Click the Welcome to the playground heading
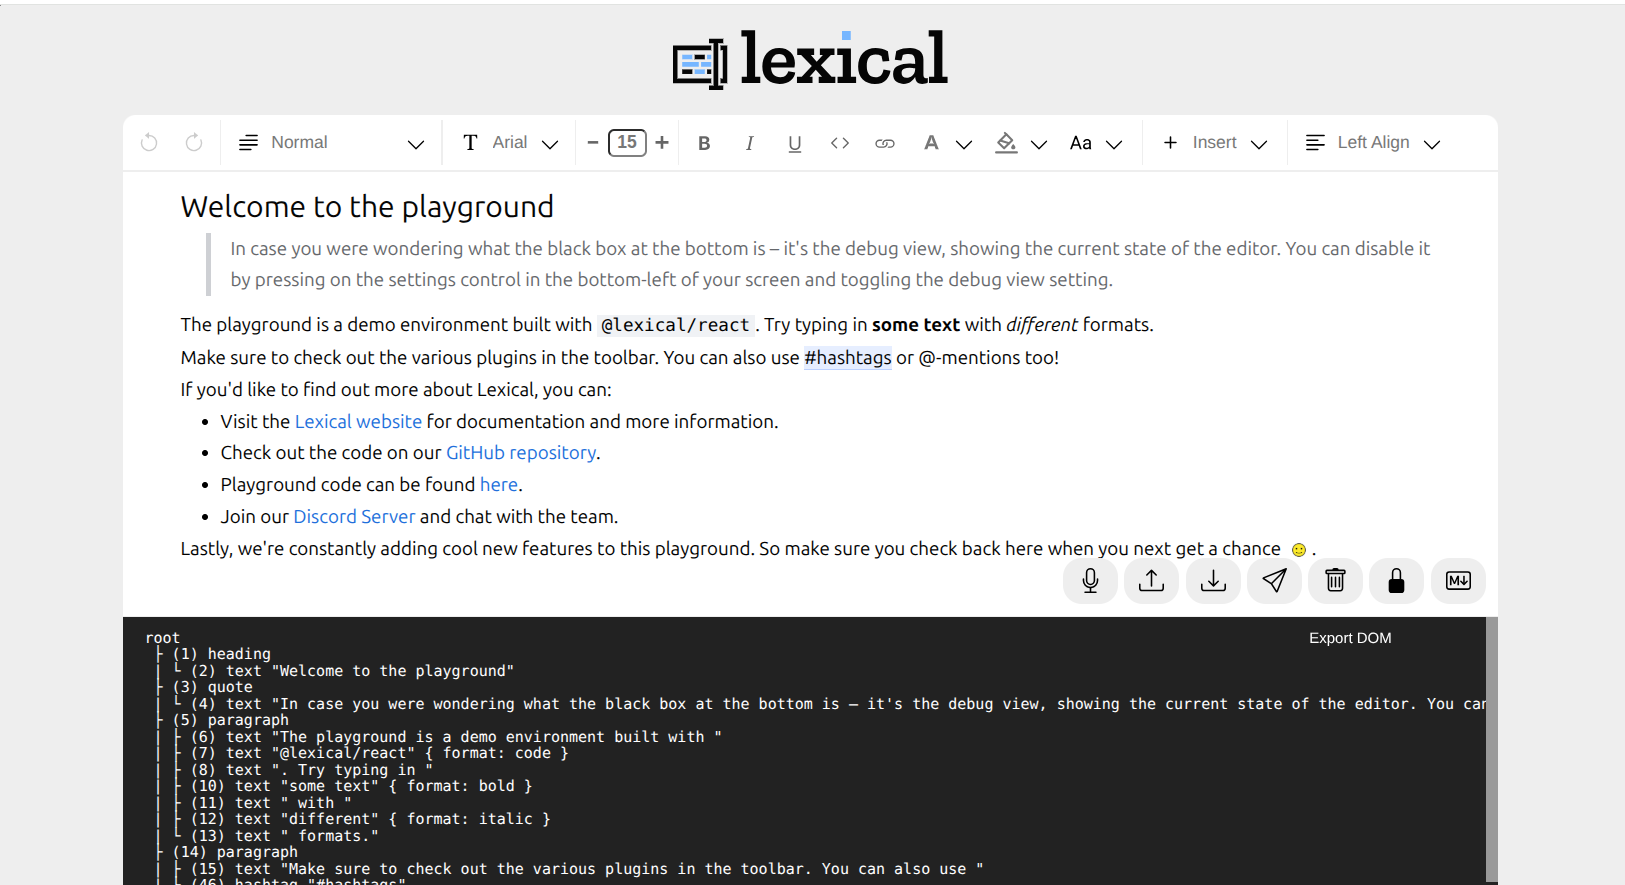The width and height of the screenshot is (1625, 885). coord(367,207)
